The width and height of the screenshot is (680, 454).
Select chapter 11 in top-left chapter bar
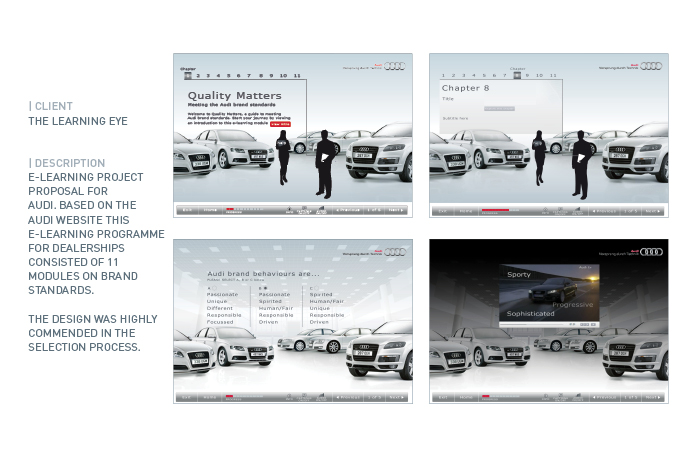(x=297, y=75)
